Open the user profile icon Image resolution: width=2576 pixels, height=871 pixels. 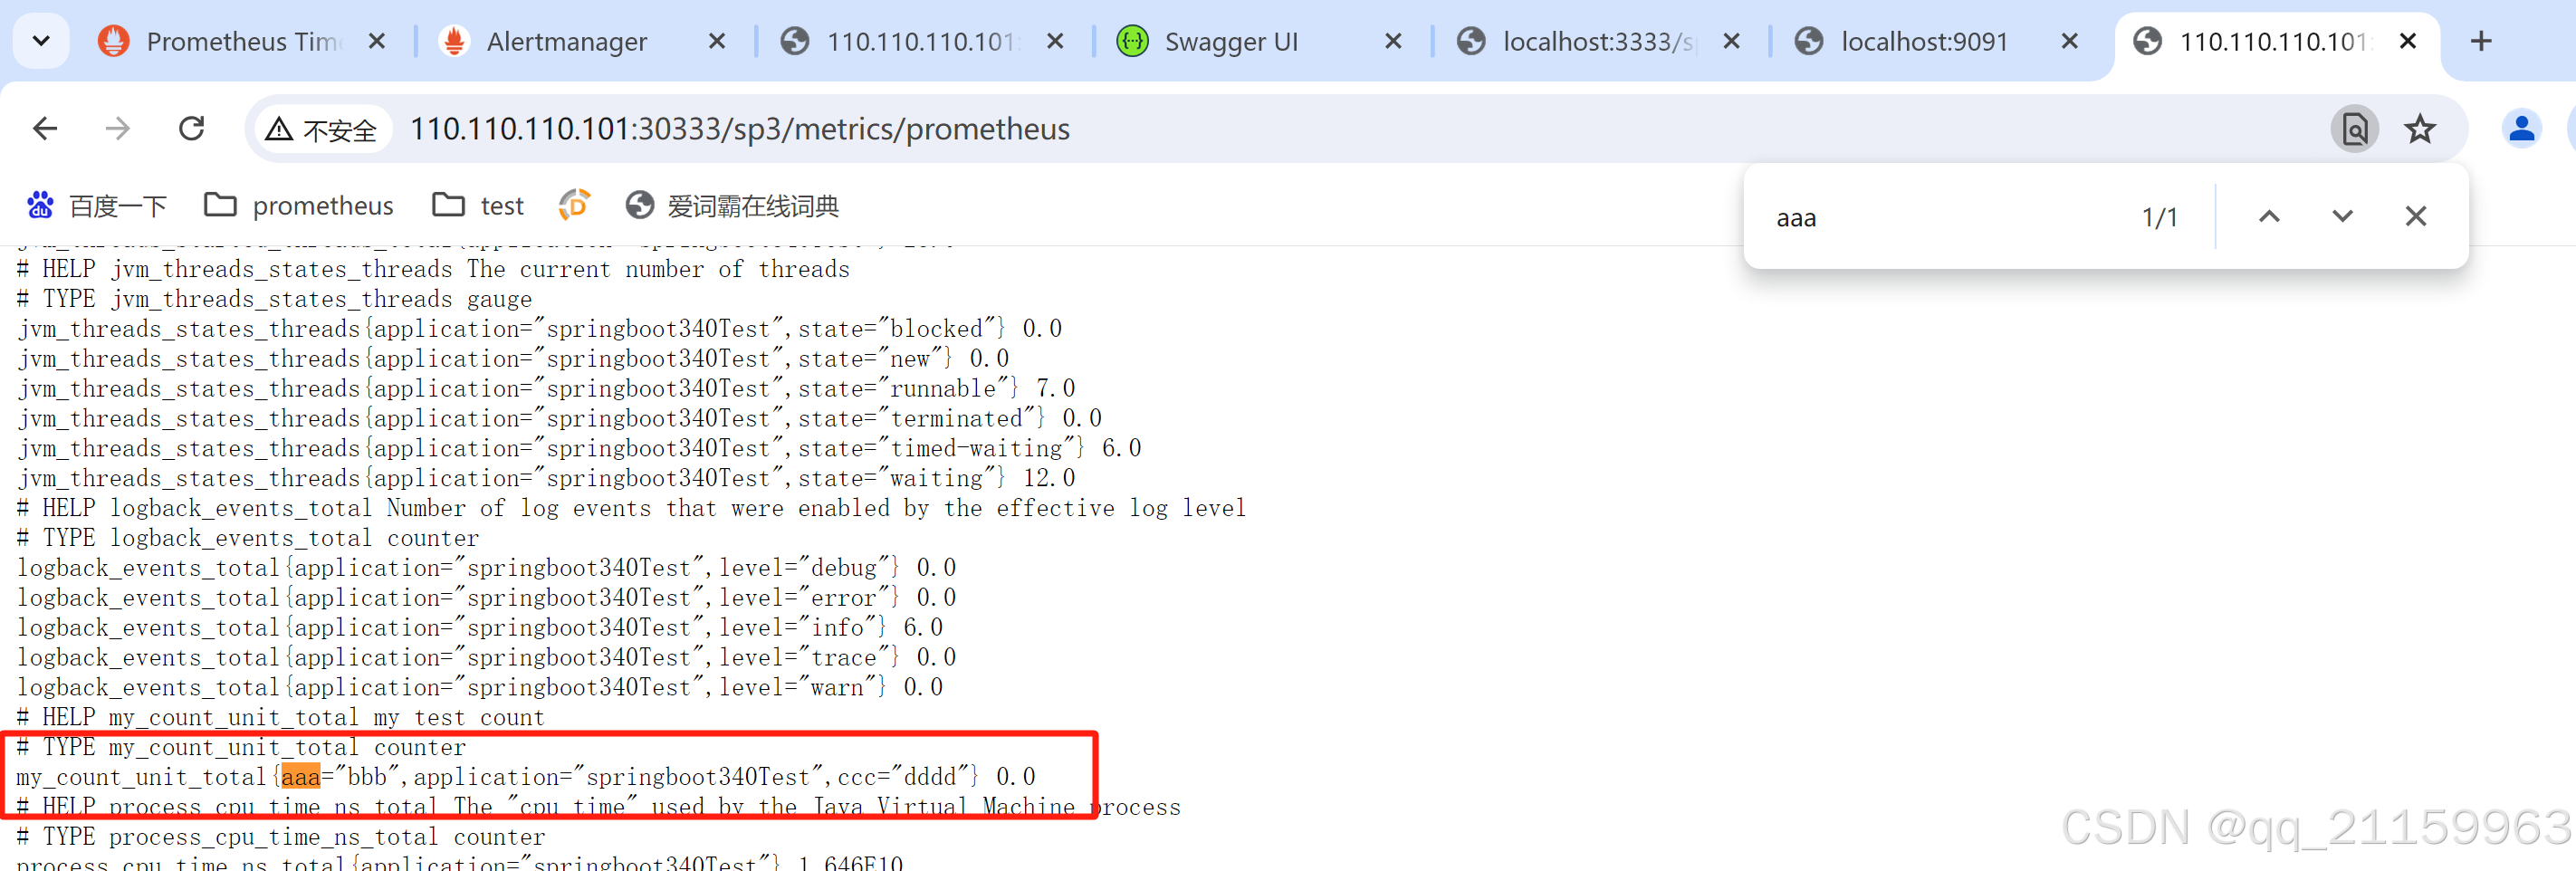2521,129
